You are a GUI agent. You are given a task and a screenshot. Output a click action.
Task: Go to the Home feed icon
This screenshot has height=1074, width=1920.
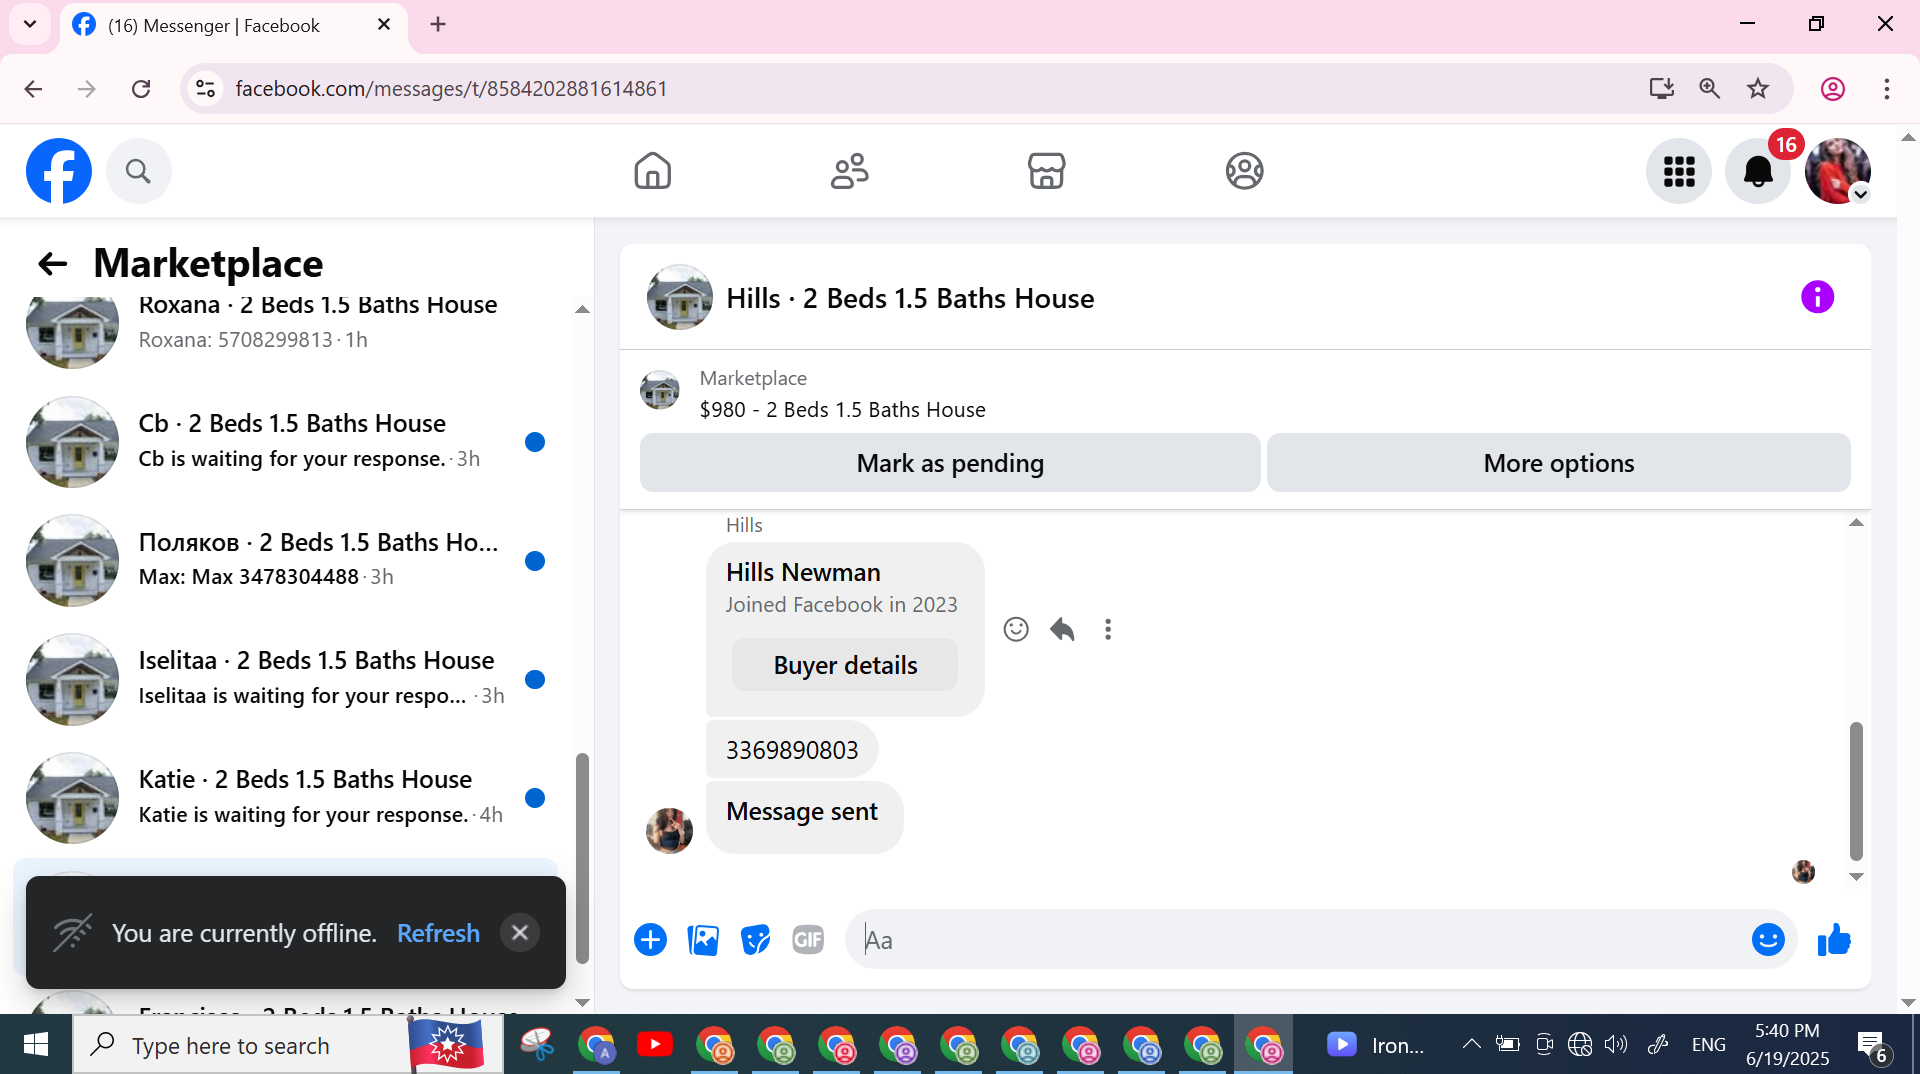[652, 171]
